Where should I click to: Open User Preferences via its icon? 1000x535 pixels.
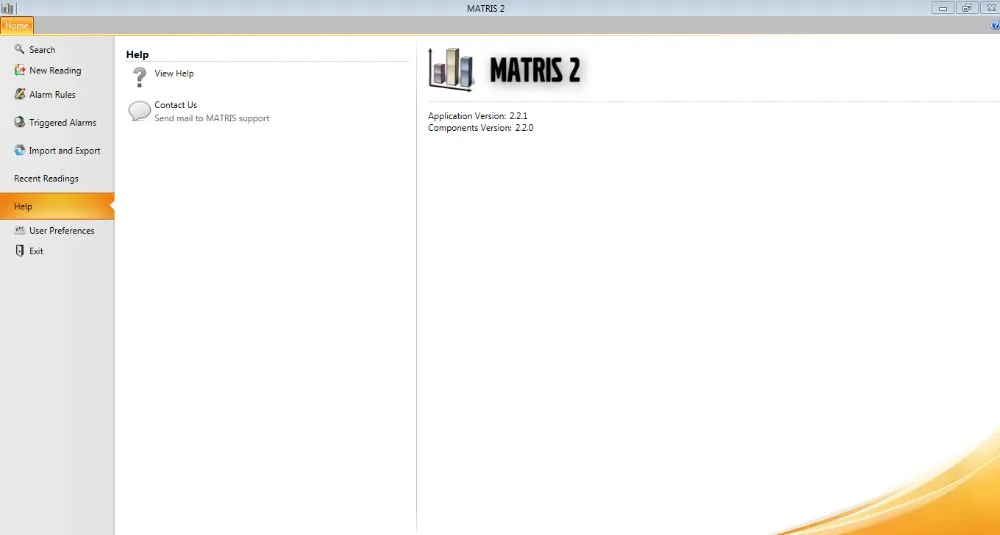point(20,230)
